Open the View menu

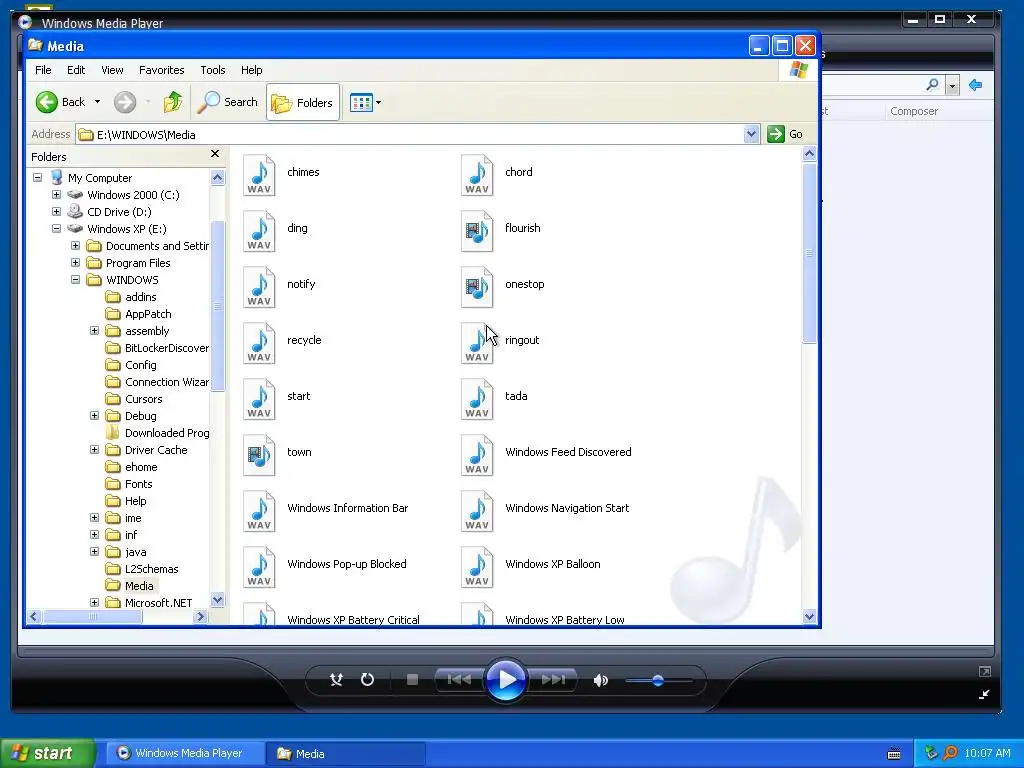pos(112,70)
